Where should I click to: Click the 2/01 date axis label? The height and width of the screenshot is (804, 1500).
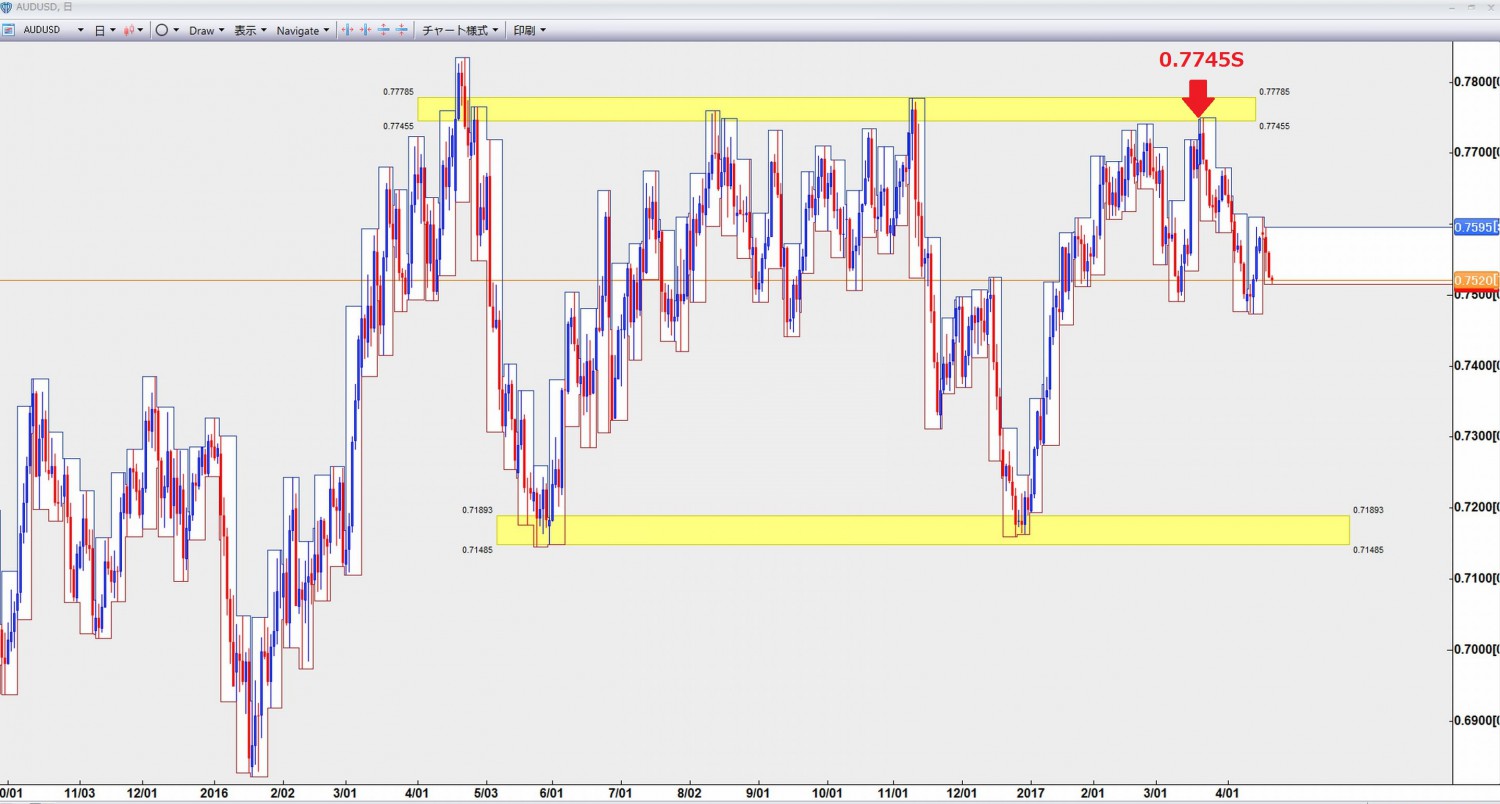(x=1093, y=791)
